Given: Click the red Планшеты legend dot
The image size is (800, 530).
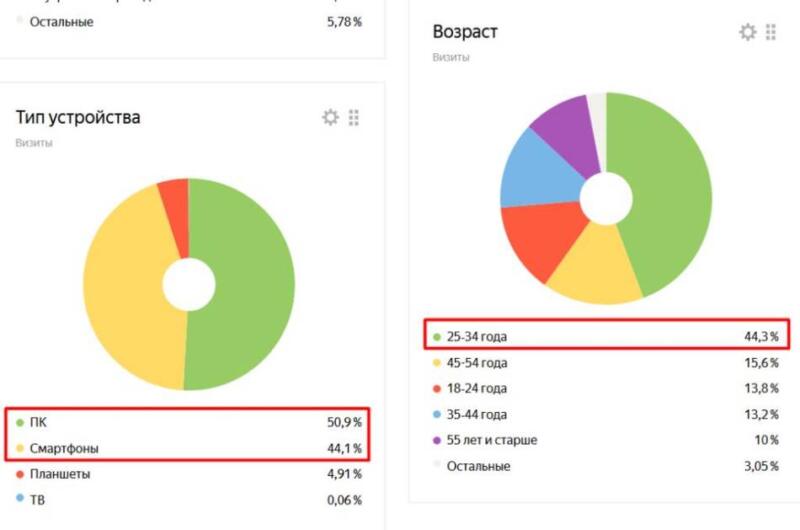Looking at the screenshot, I should click(x=20, y=474).
